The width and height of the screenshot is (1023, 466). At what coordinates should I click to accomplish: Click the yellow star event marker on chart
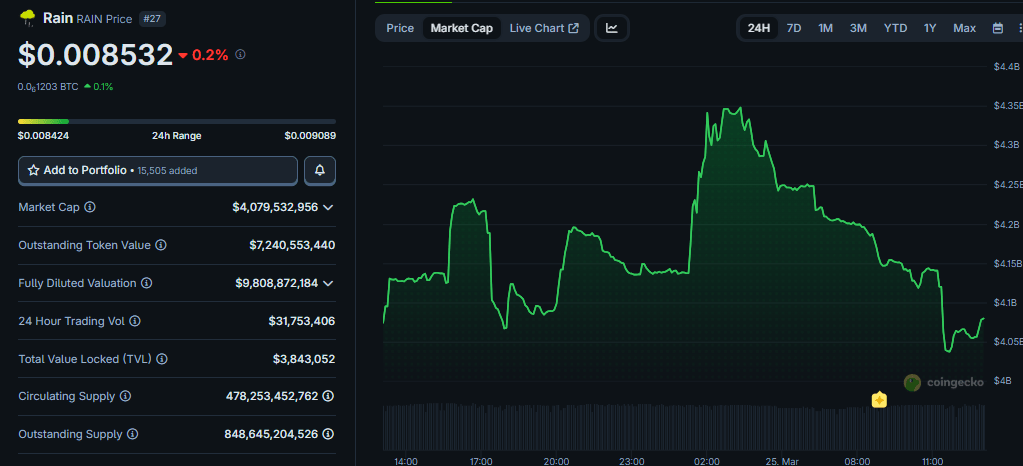pyautogui.click(x=879, y=400)
